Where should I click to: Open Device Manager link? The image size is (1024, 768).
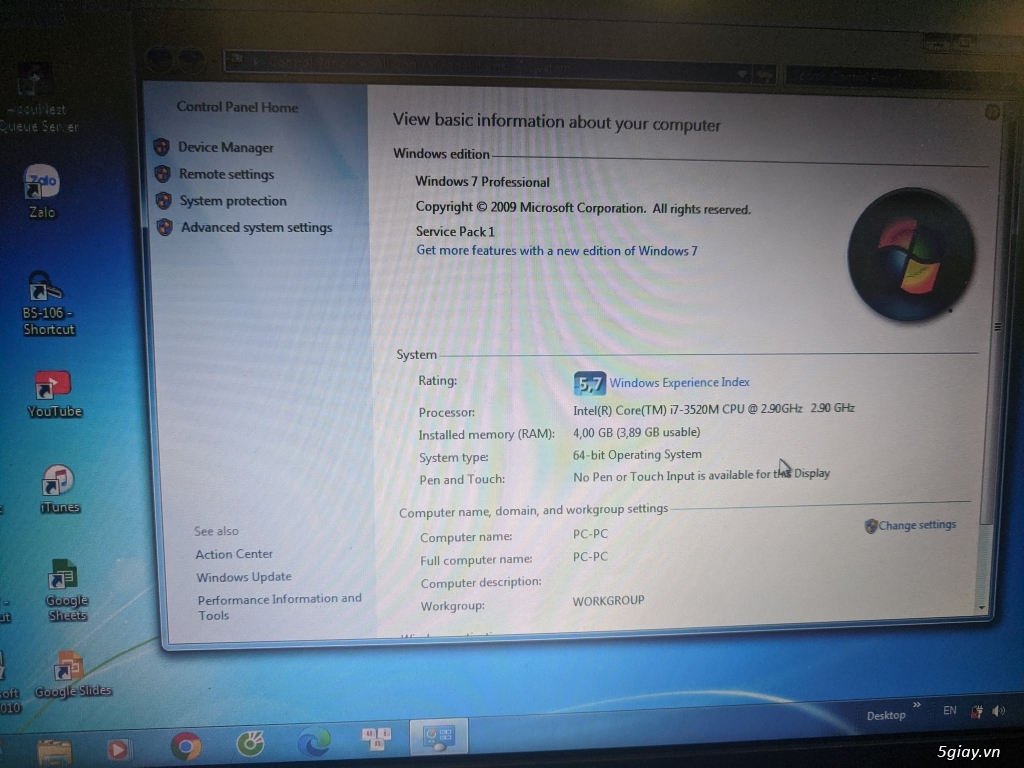pos(225,148)
